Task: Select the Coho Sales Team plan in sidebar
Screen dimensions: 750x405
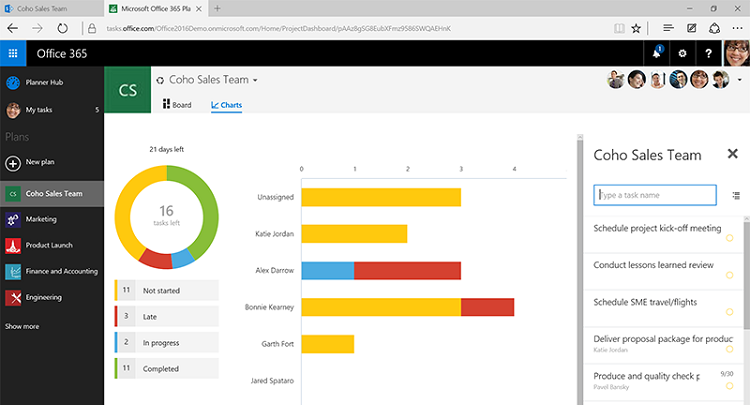Action: pos(52,194)
